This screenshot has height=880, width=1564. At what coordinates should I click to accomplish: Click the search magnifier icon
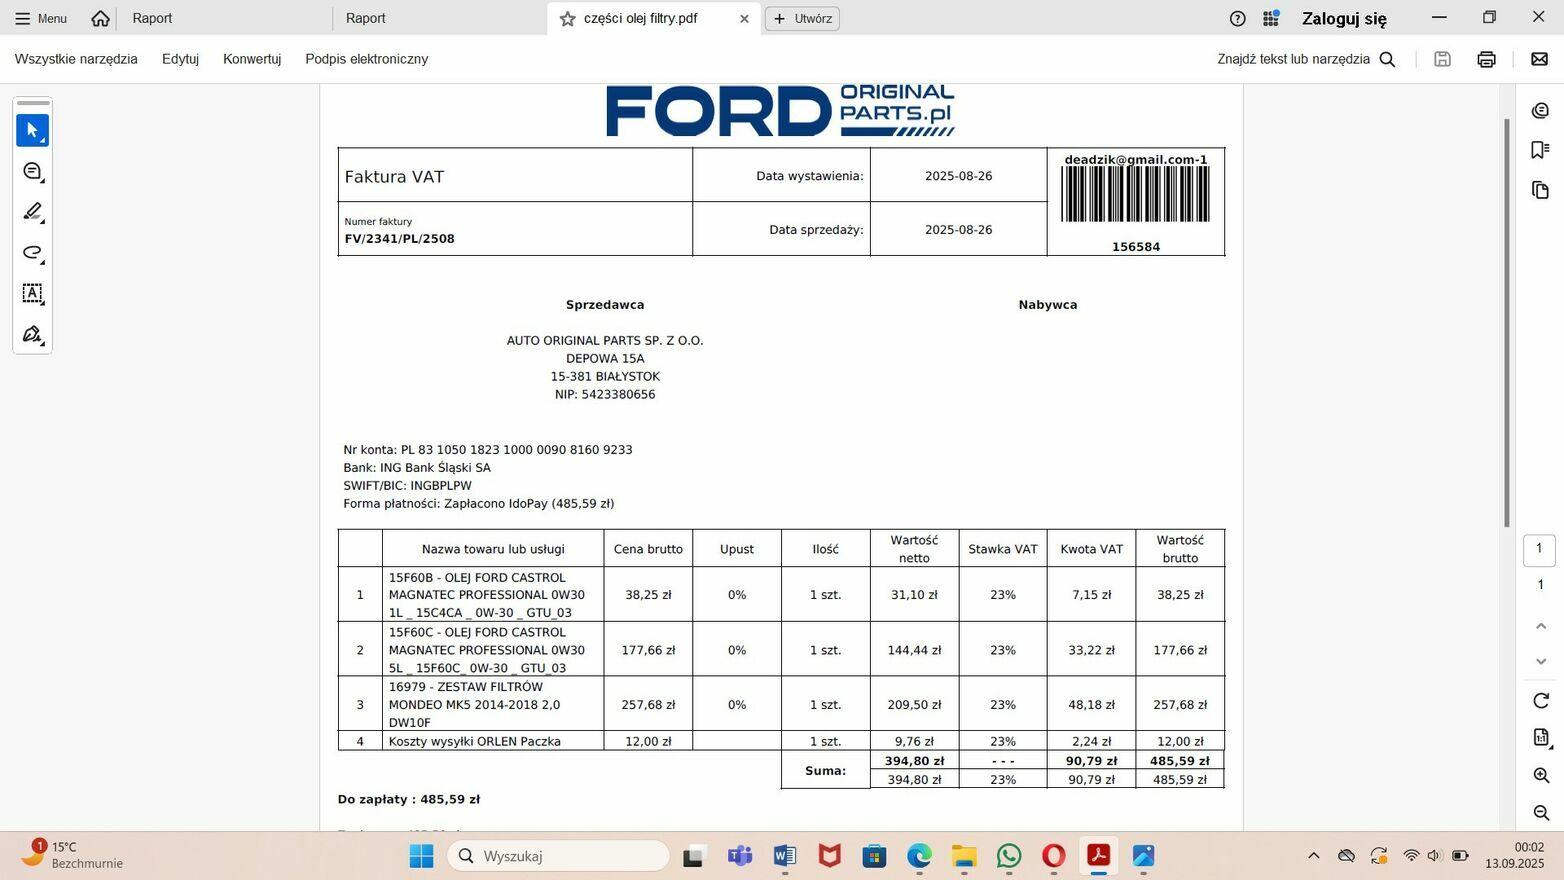pyautogui.click(x=1387, y=59)
